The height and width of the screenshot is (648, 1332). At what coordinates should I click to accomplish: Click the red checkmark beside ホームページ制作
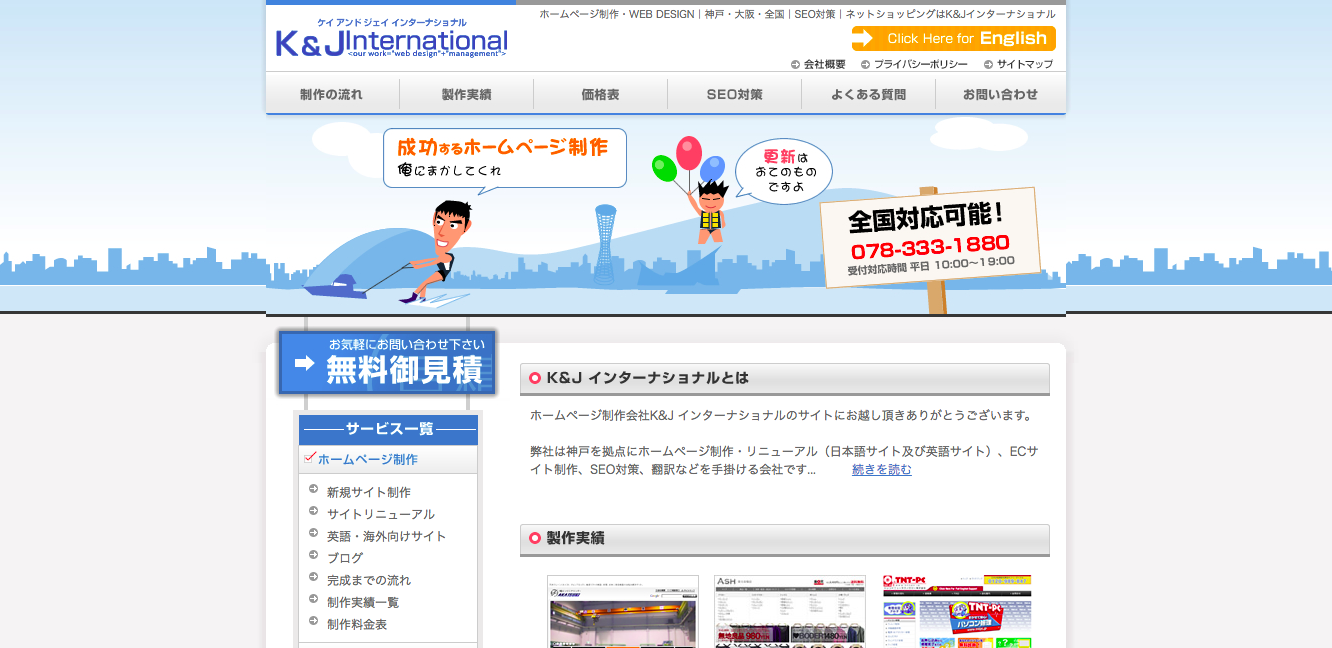(309, 458)
